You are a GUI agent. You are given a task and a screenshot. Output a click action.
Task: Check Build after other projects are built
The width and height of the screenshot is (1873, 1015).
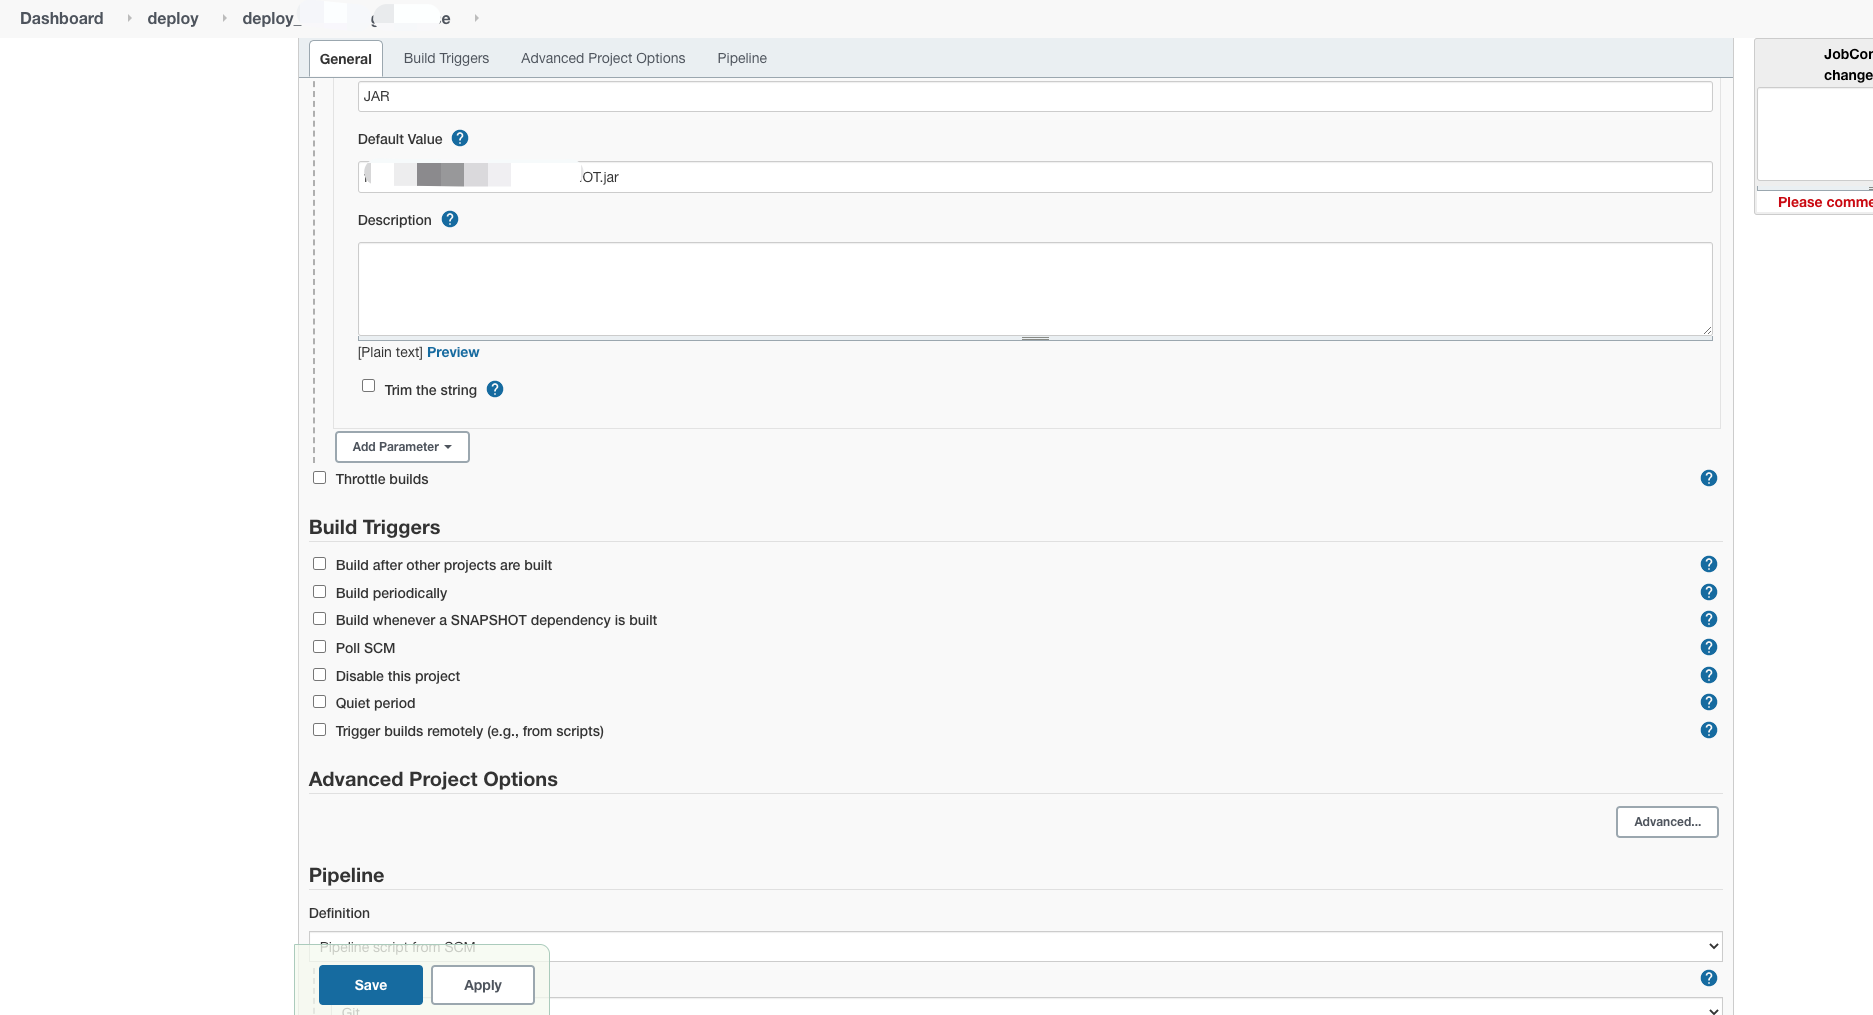coord(319,564)
